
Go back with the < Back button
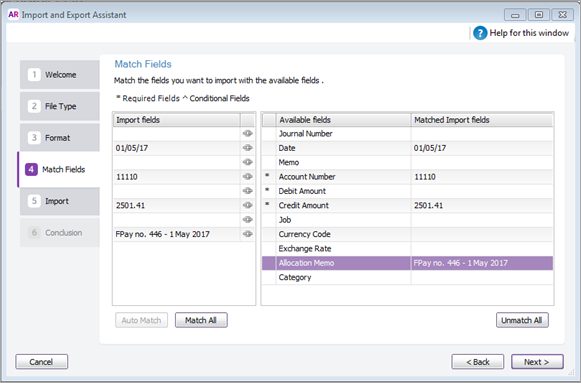point(478,362)
